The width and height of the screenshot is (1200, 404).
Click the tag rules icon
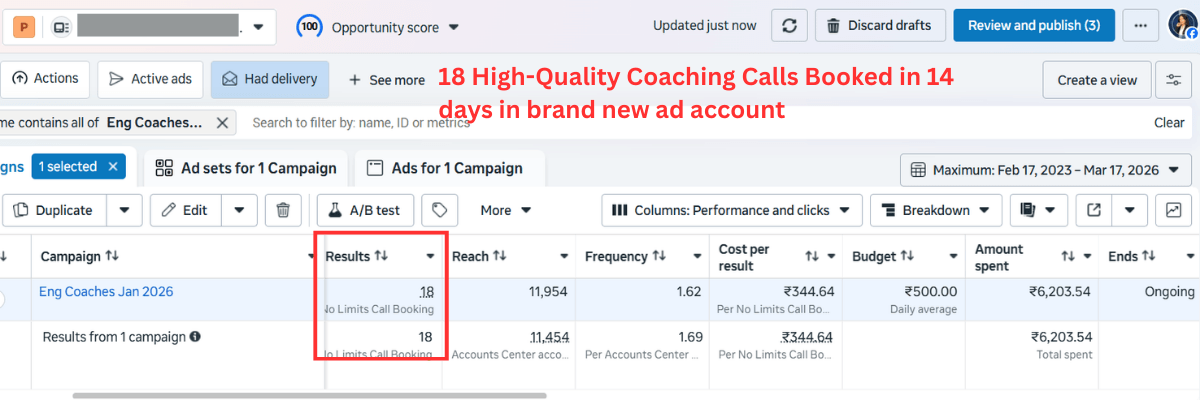click(x=439, y=210)
